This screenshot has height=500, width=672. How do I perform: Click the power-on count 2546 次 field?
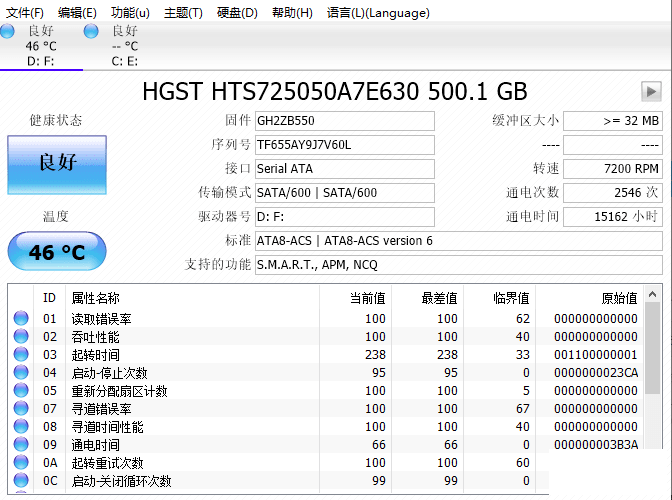pos(613,193)
